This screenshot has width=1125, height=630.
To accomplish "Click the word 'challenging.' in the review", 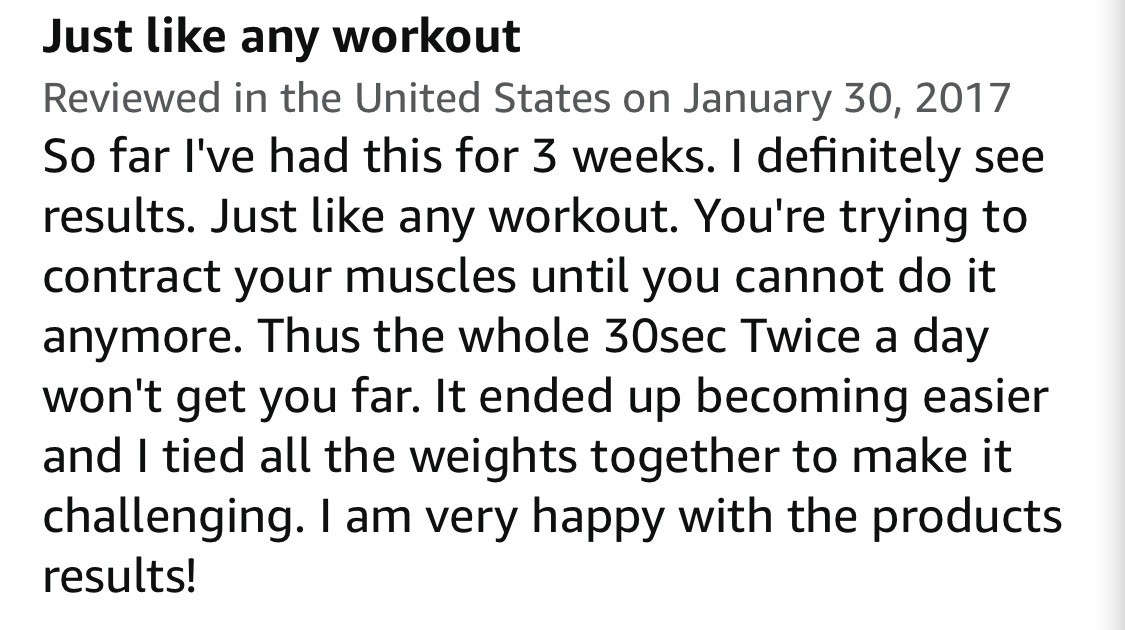I will [169, 517].
